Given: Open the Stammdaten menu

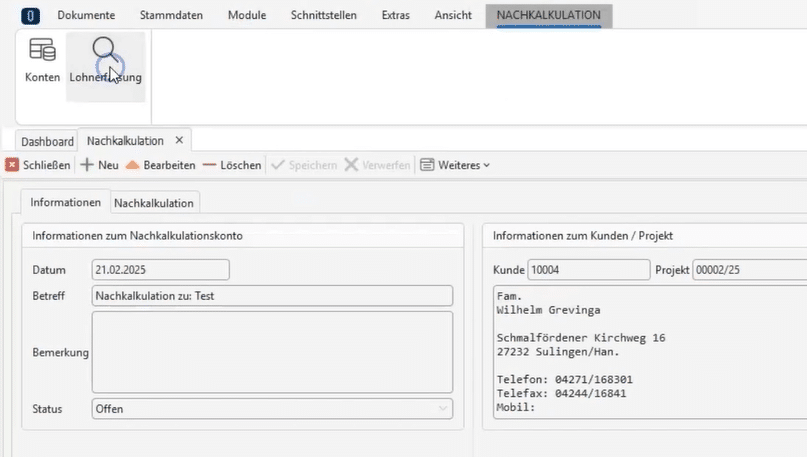Looking at the screenshot, I should 171,15.
